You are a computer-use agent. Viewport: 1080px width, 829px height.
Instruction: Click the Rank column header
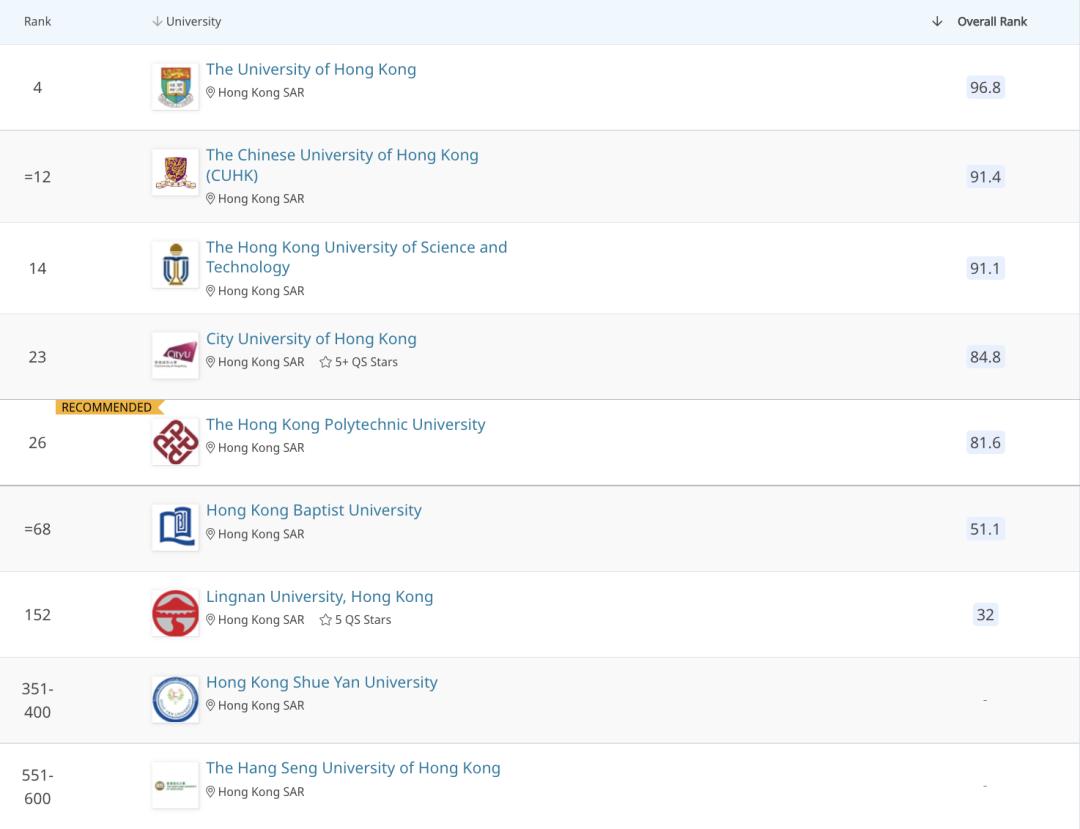(37, 21)
